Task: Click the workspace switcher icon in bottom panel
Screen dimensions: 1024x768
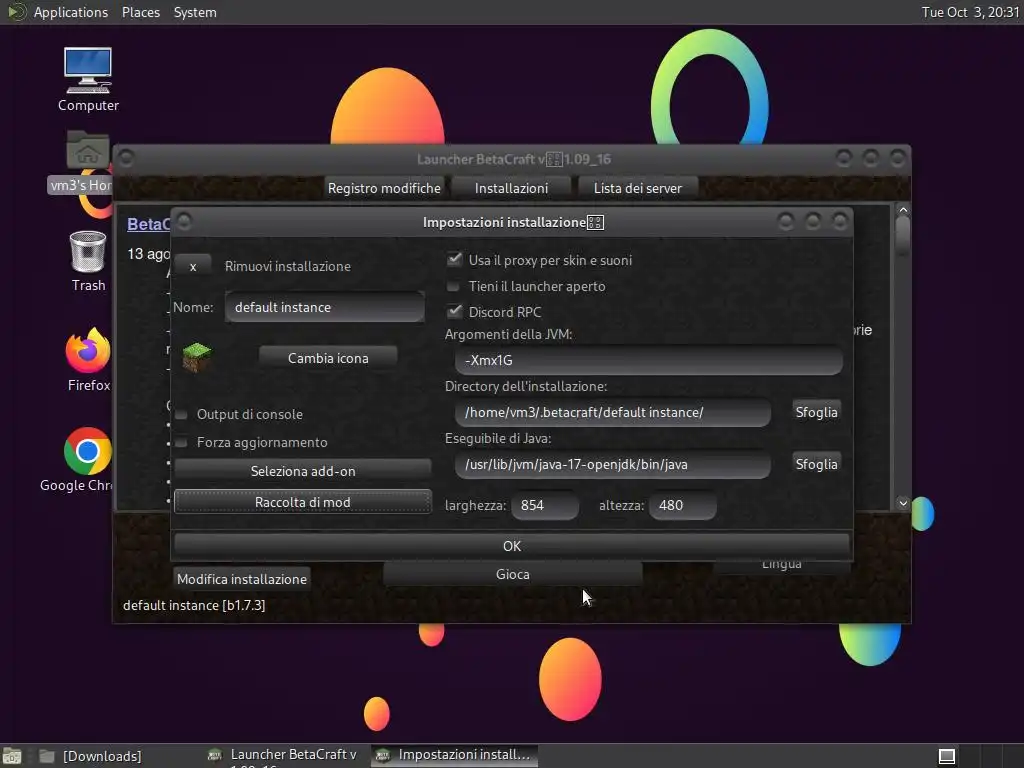Action: [x=947, y=756]
